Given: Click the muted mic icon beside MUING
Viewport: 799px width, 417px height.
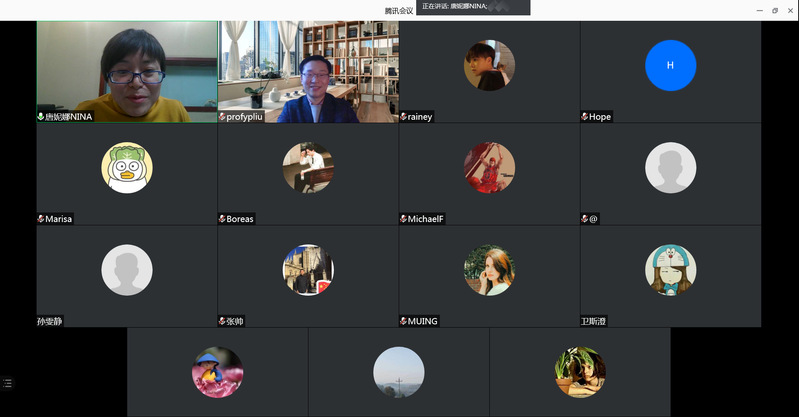Looking at the screenshot, I should pyautogui.click(x=403, y=321).
